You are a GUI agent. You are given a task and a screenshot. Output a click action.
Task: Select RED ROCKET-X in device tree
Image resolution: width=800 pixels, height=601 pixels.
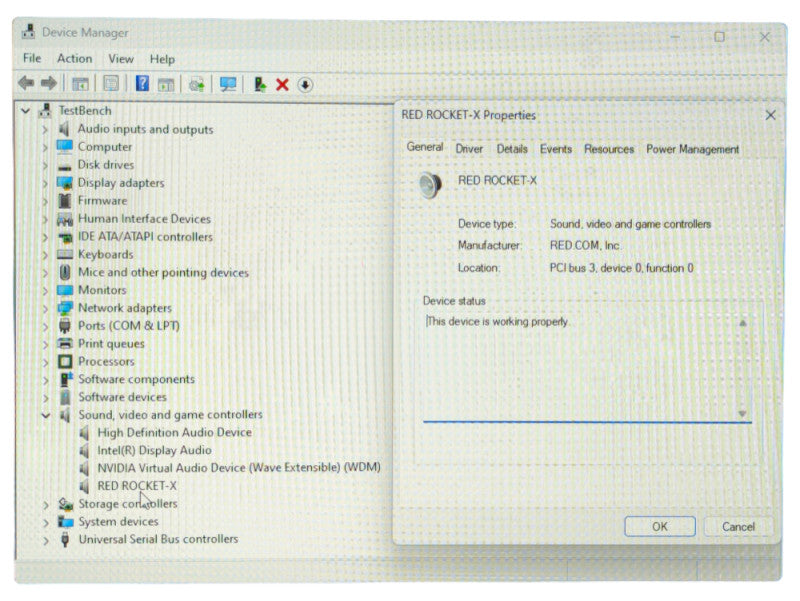pos(137,486)
